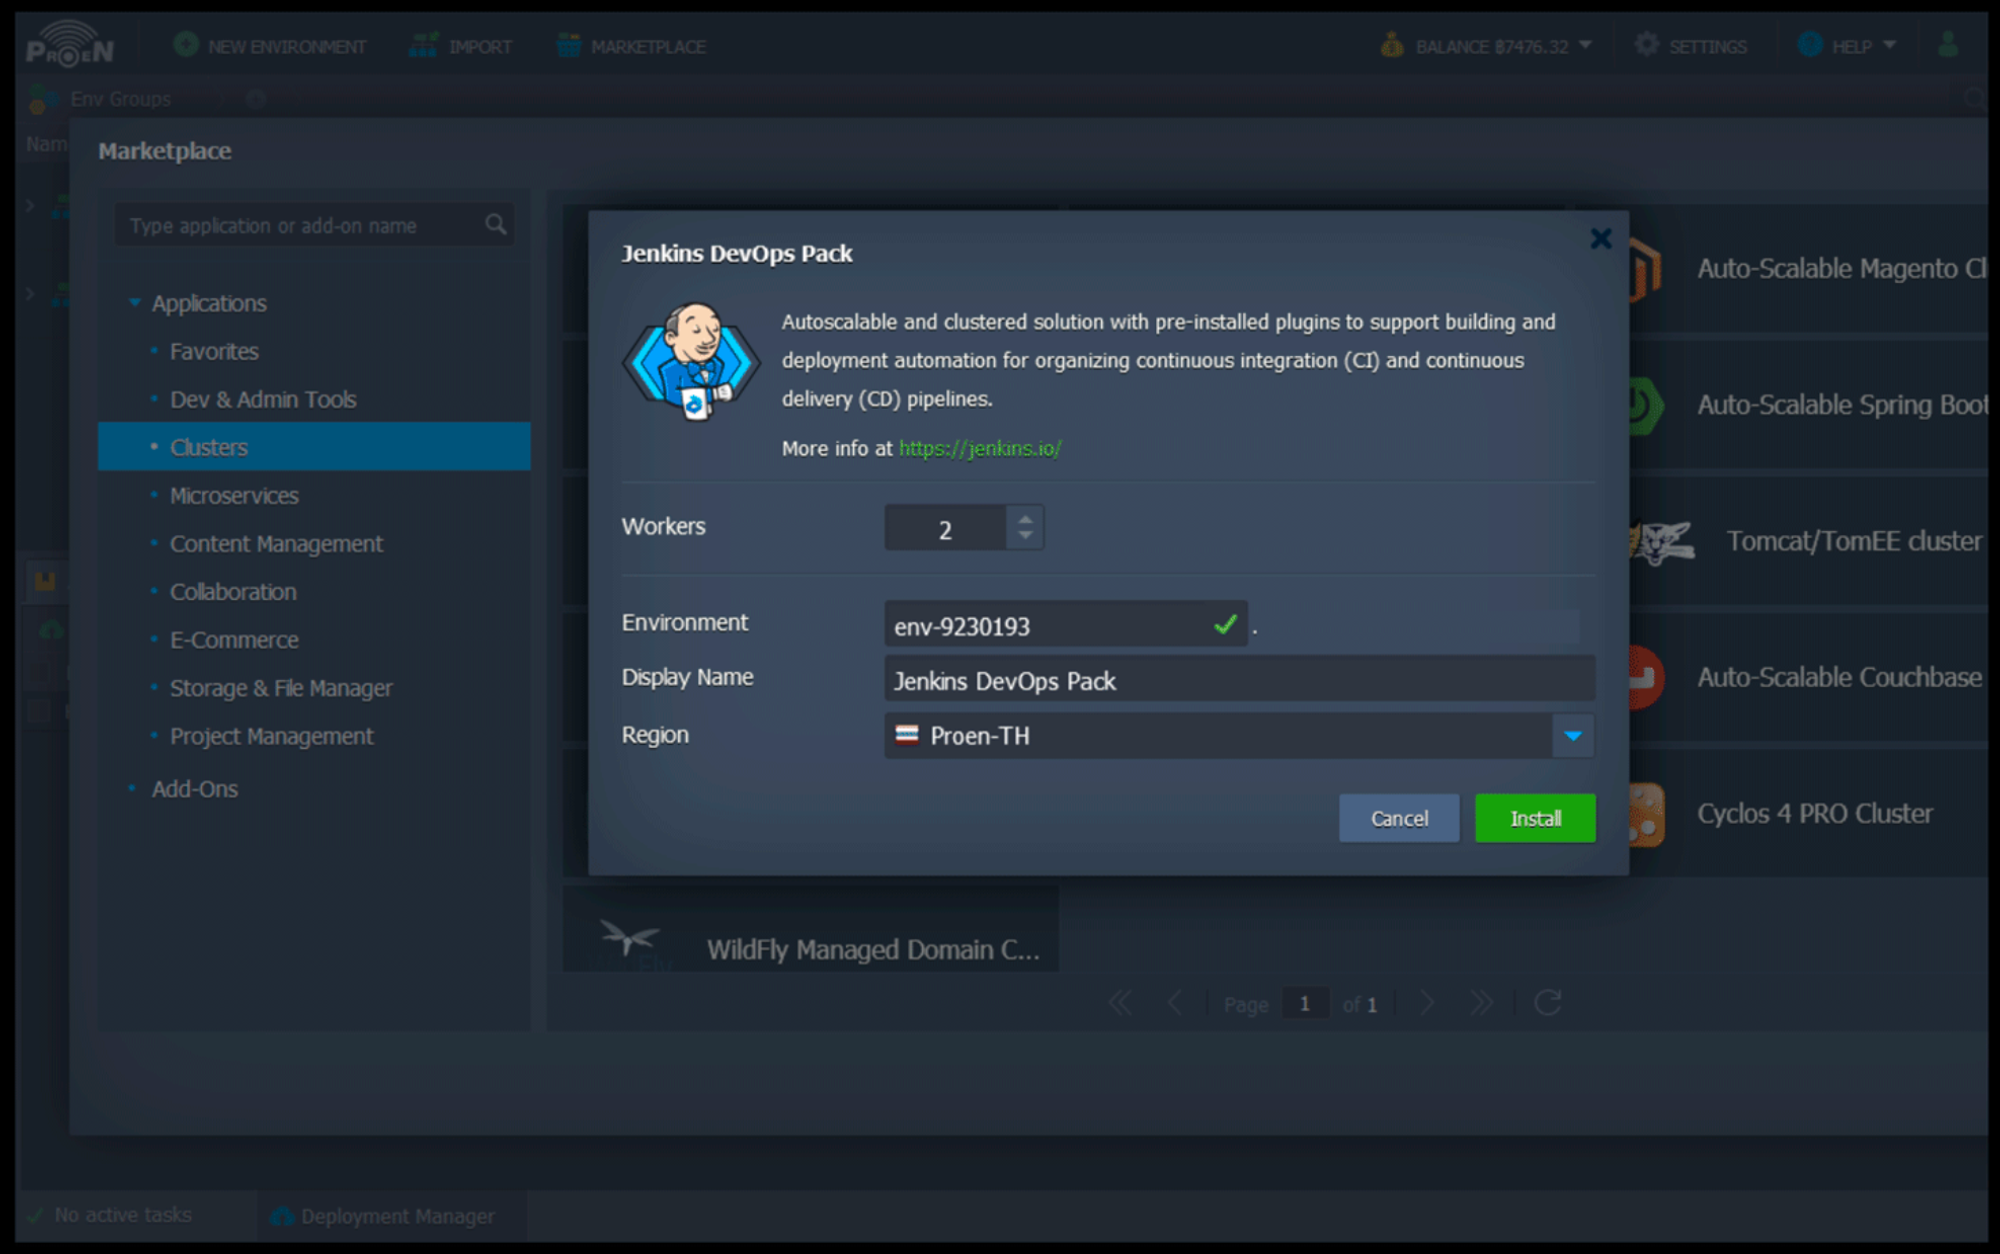Collapse the Applications tree

tap(134, 303)
